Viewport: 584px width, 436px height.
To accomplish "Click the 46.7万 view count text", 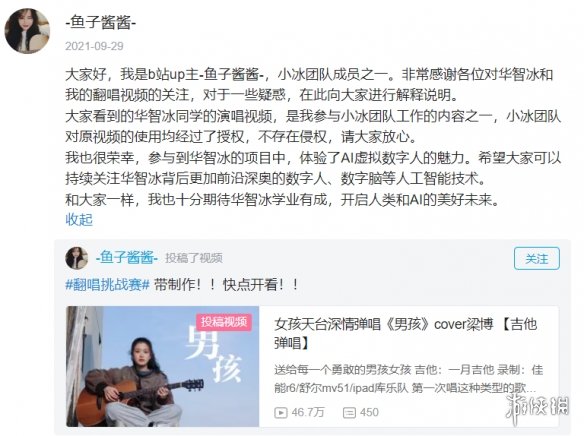I will (308, 413).
